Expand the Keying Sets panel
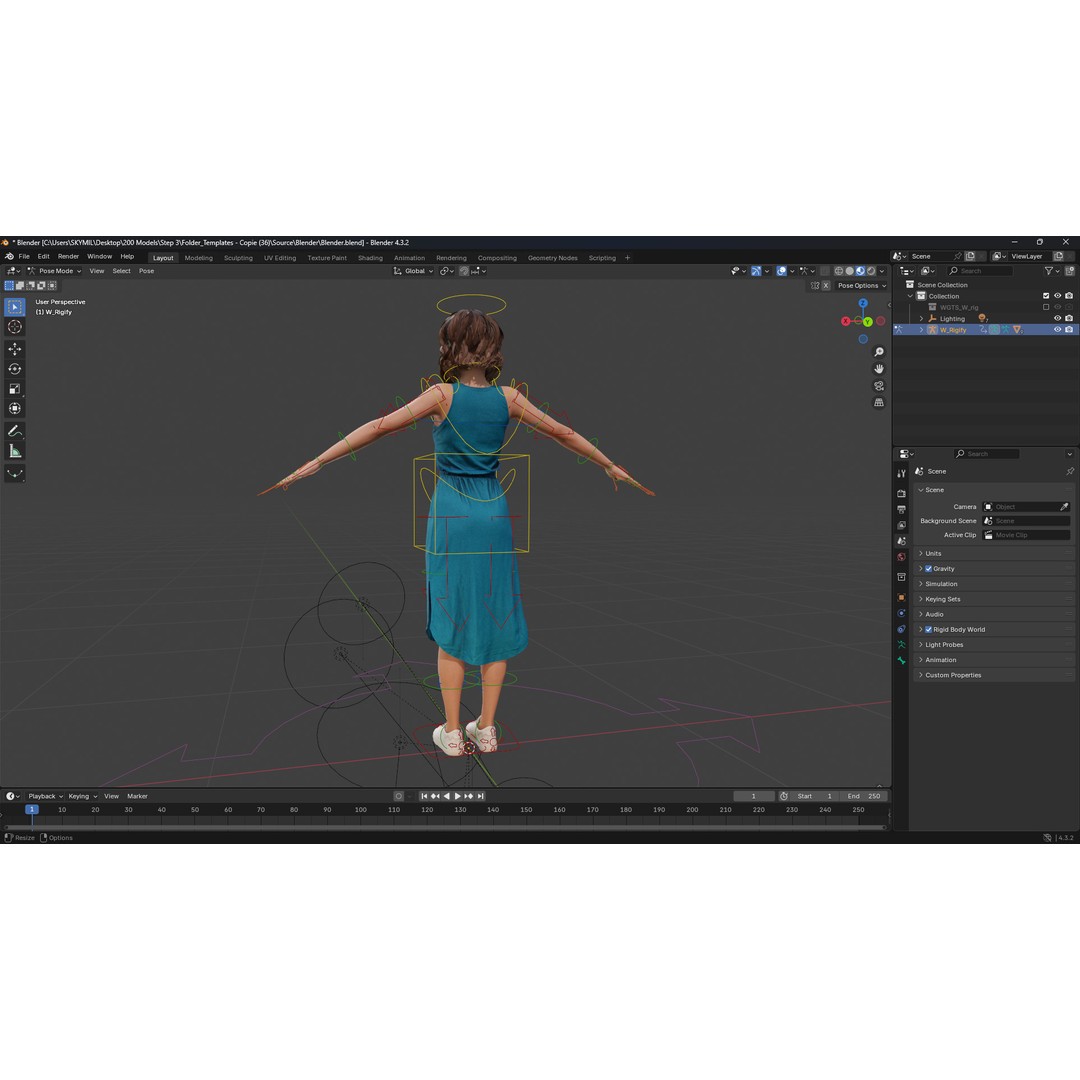1080x1080 pixels. [994, 599]
